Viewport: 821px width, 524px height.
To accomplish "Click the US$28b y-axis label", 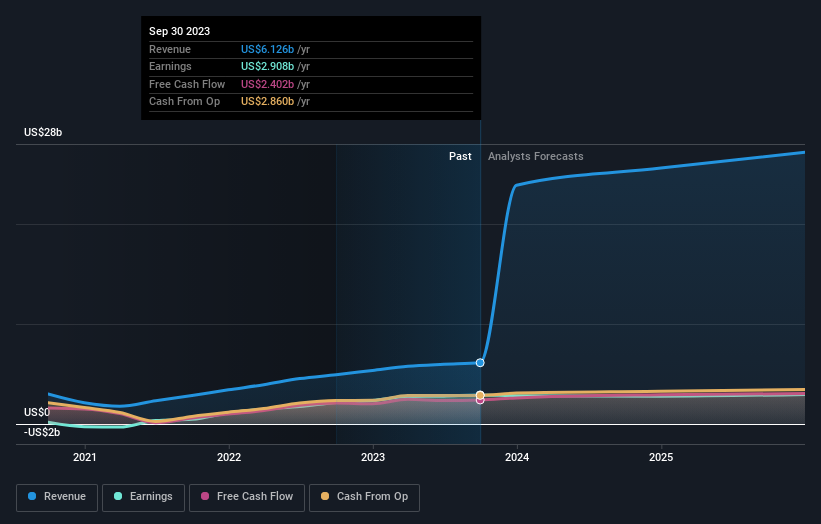I will [43, 132].
